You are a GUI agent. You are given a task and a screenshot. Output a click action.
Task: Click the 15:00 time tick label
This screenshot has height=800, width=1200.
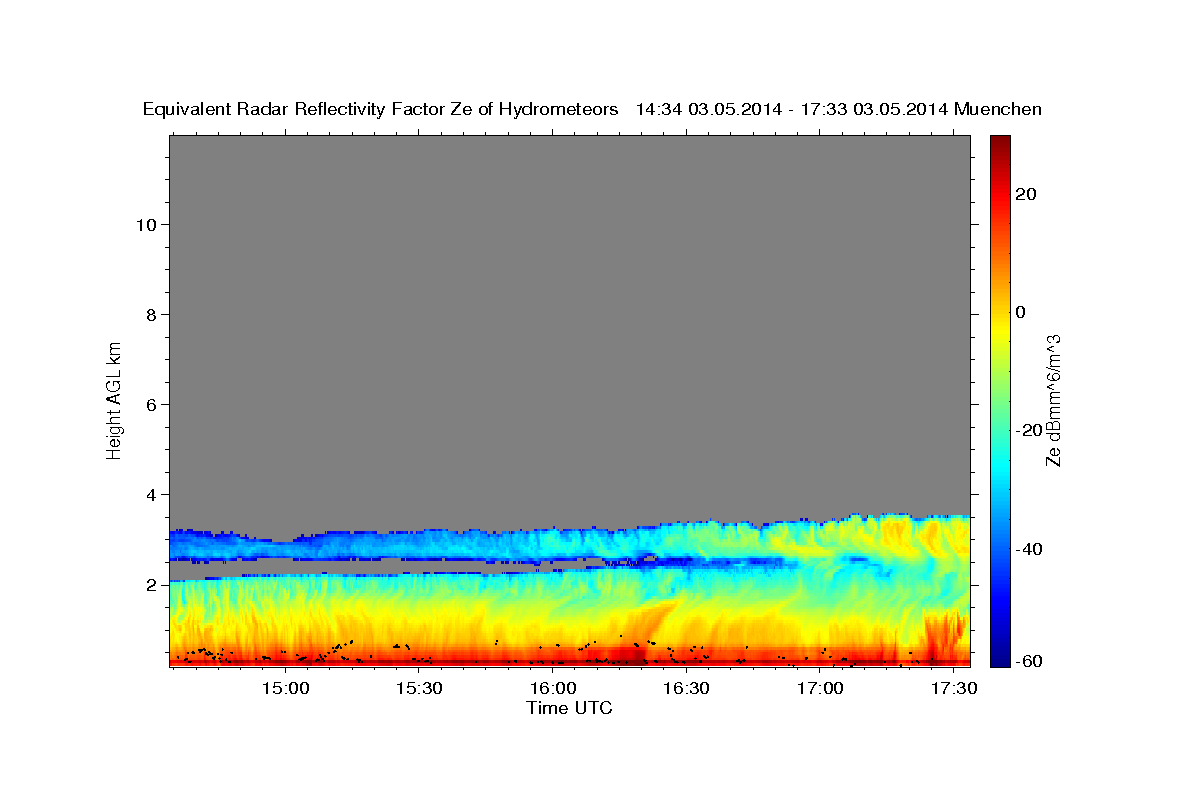pyautogui.click(x=286, y=689)
